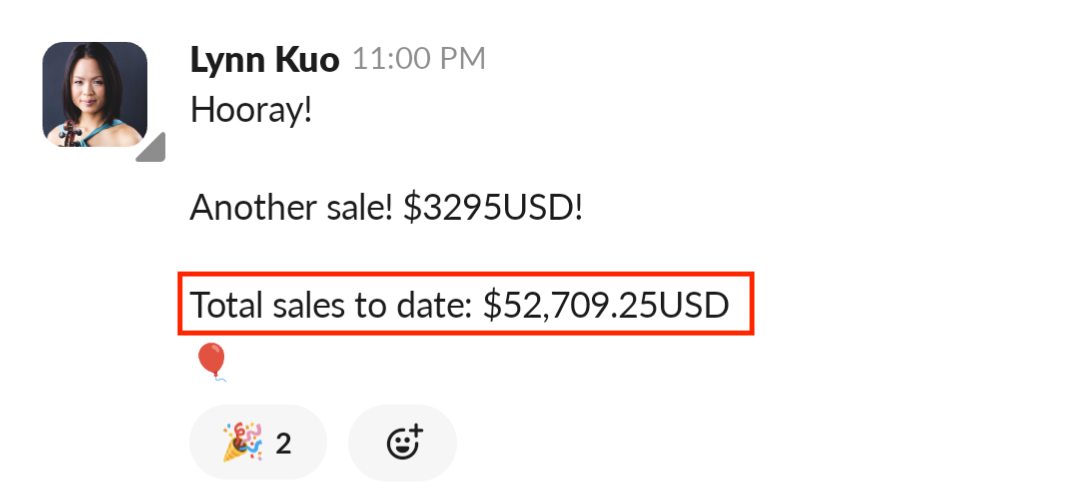Viewport: 1080px width, 504px height.
Task: Click the face in the profile picture
Action: pyautogui.click(x=93, y=85)
